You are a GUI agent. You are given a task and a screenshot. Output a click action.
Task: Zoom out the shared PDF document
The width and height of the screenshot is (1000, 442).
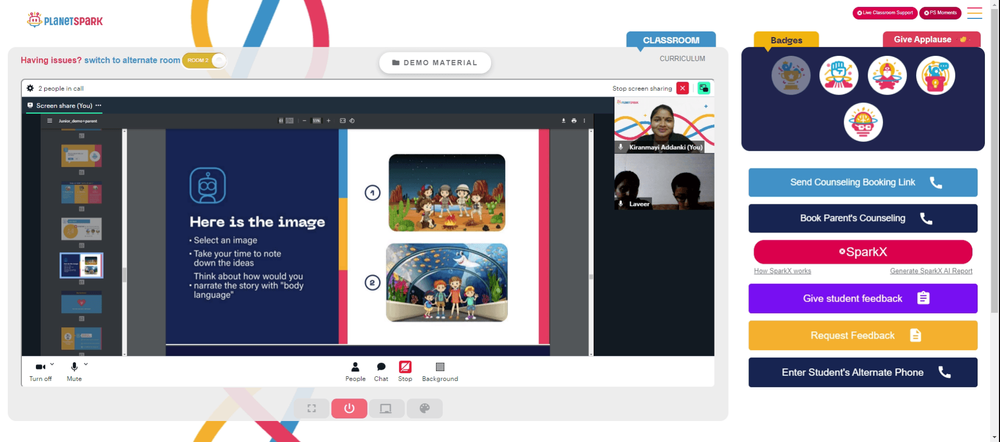click(x=304, y=120)
